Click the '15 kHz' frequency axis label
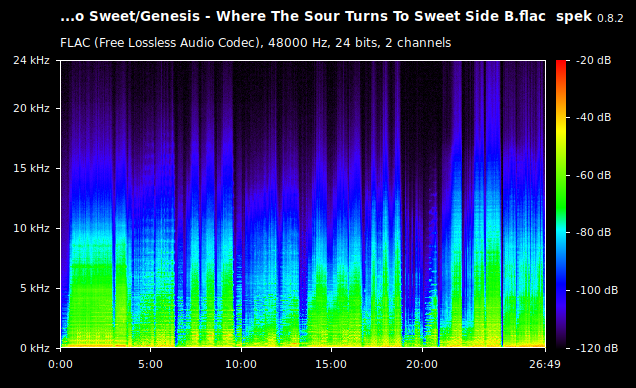This screenshot has height=388, width=636. (31, 168)
